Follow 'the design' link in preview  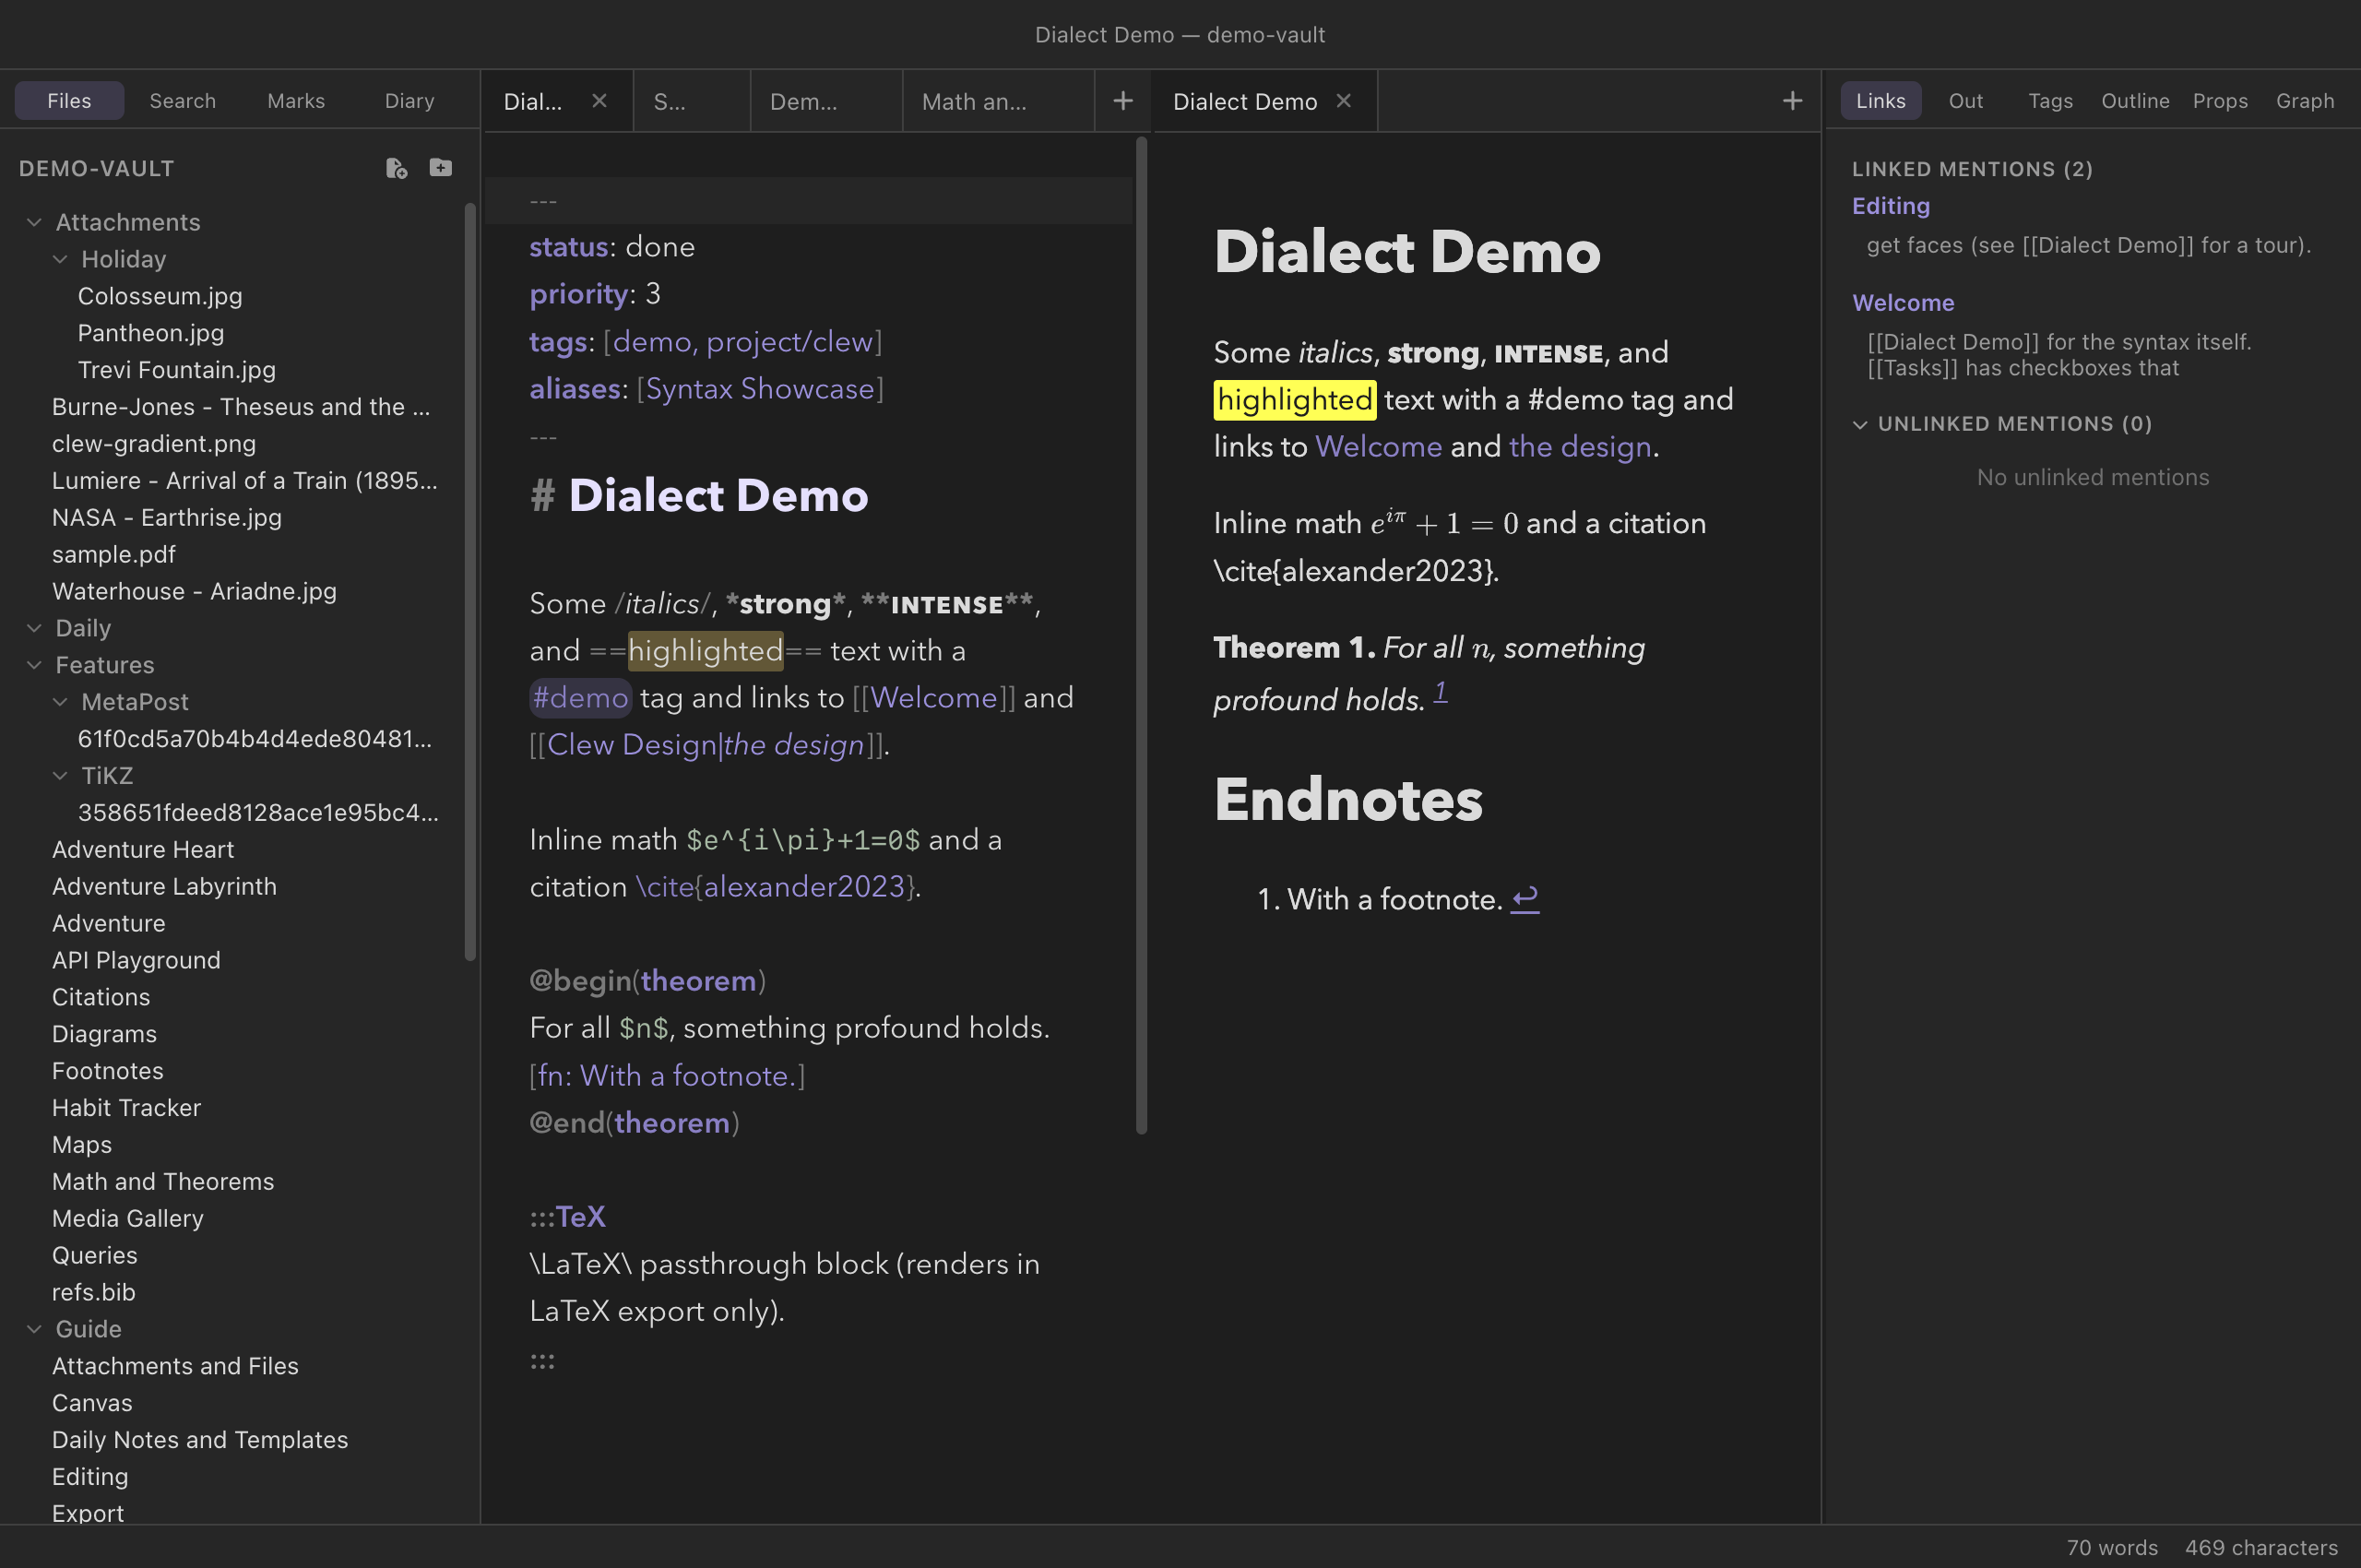pyautogui.click(x=1580, y=447)
